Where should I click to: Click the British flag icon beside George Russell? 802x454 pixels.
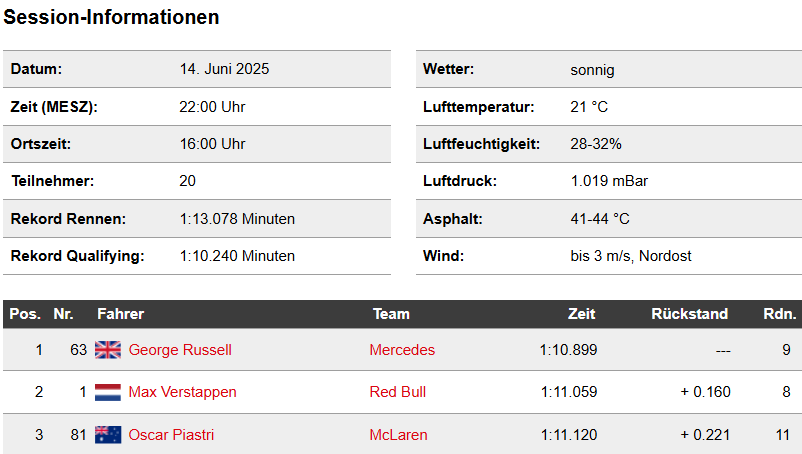pos(108,350)
